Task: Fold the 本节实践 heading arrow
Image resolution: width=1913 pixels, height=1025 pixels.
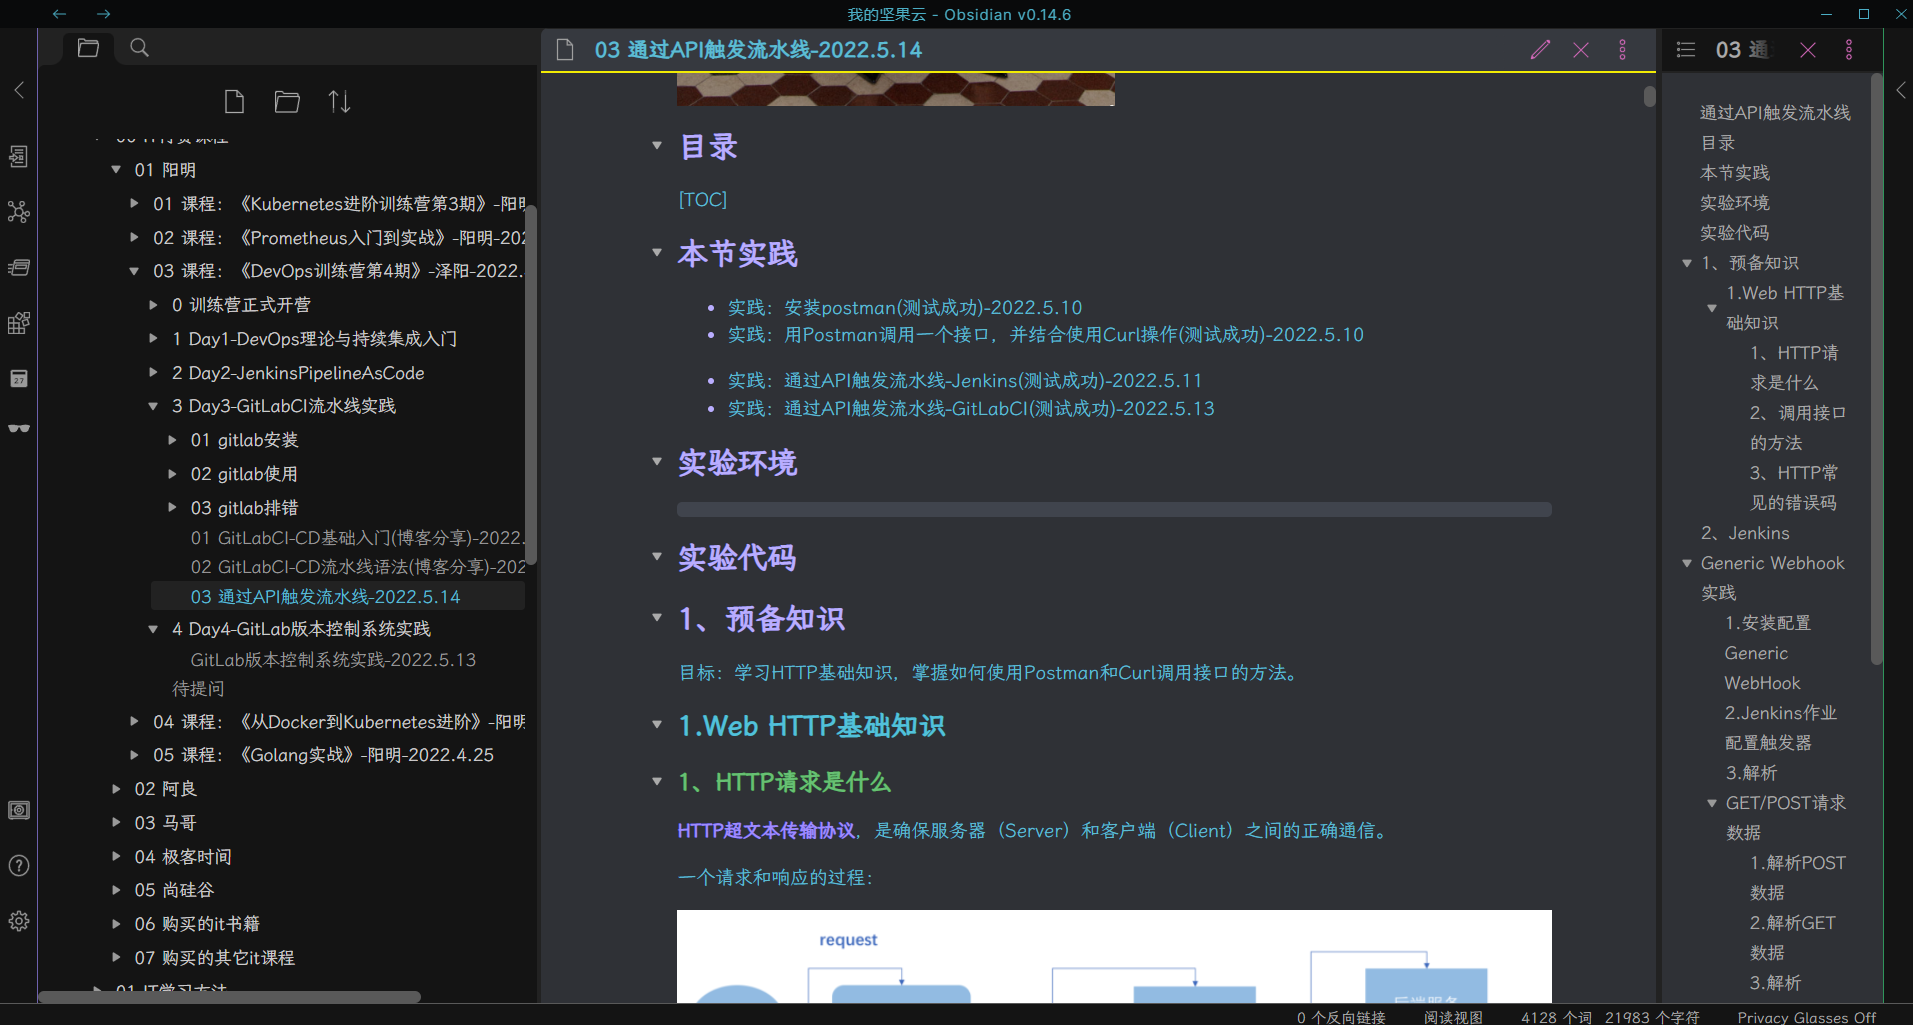Action: 657,253
